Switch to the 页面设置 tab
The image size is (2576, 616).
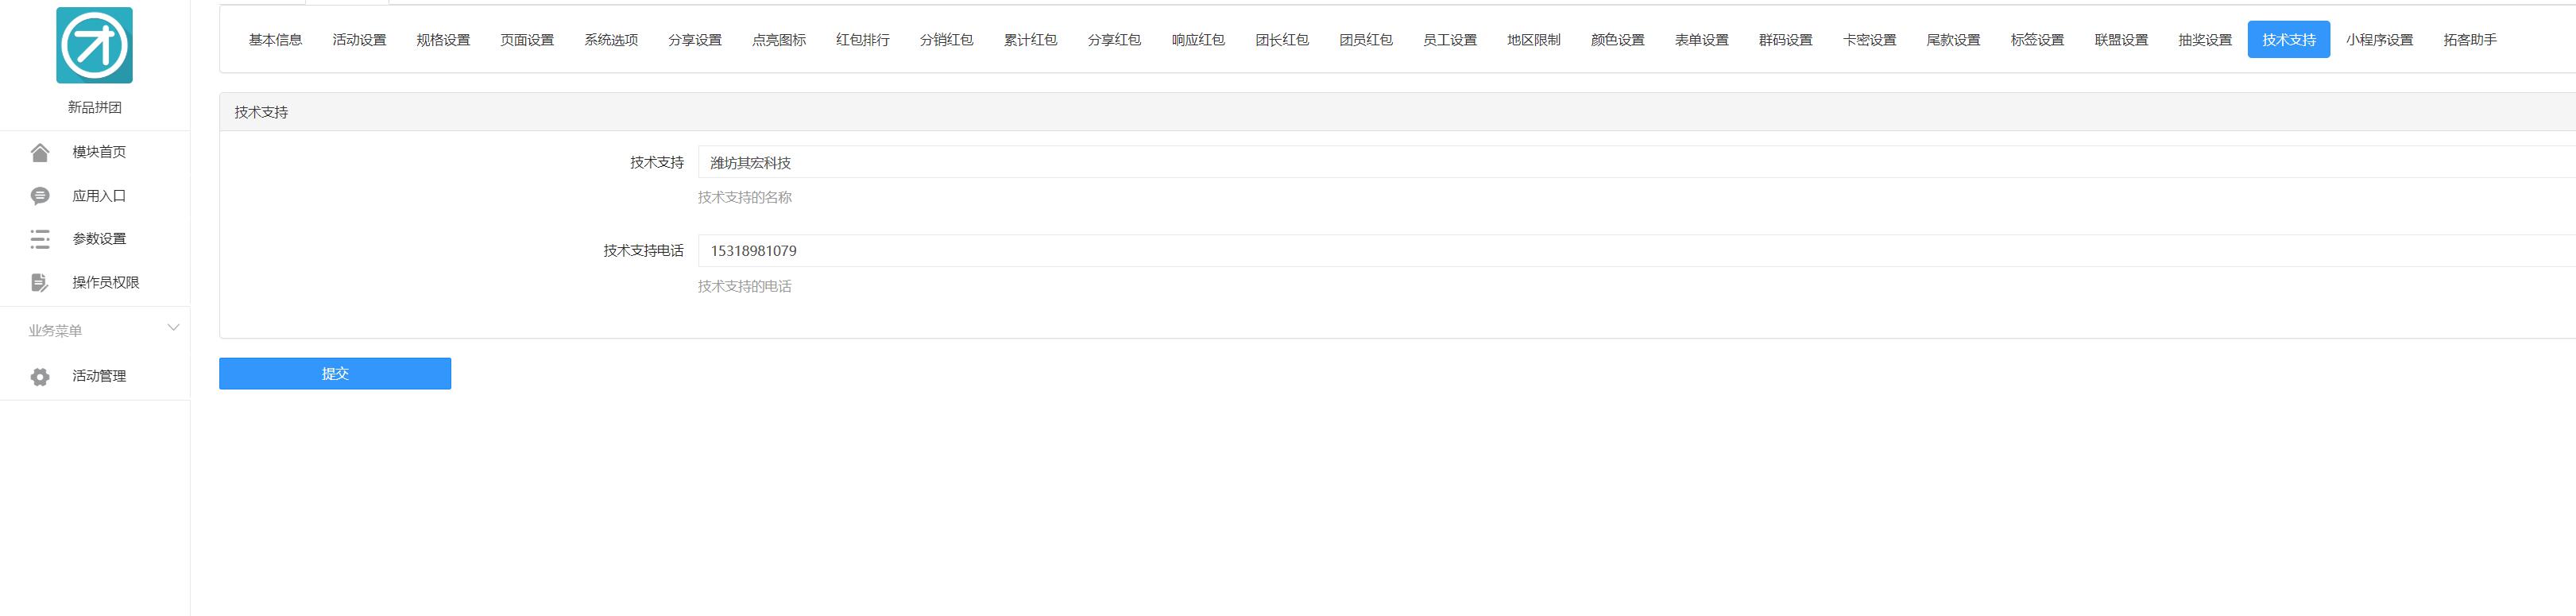(x=527, y=40)
